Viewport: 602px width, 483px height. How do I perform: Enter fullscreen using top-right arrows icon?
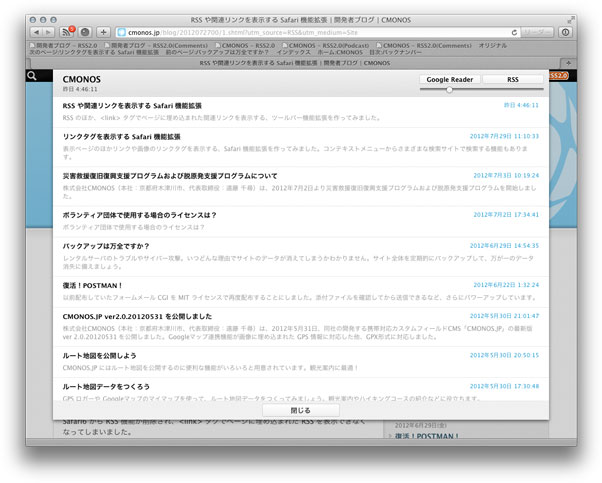pyautogui.click(x=571, y=20)
